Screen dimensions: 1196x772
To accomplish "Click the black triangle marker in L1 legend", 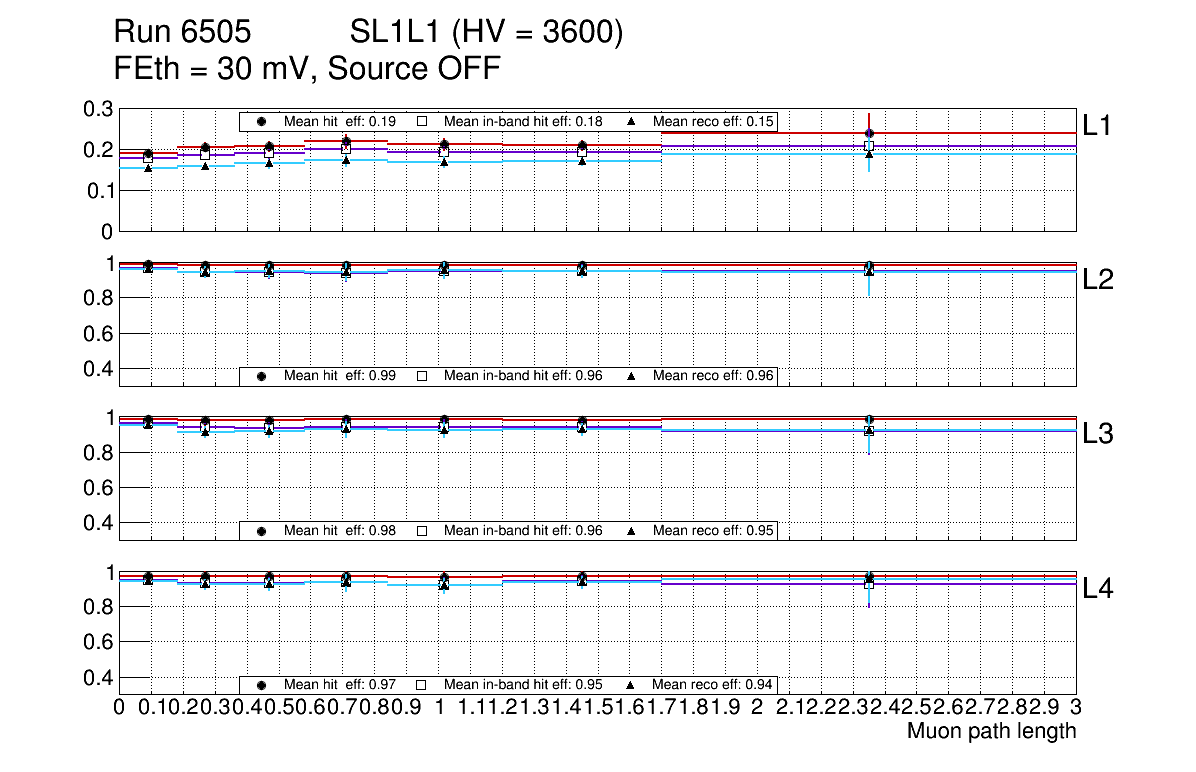I will coord(631,121).
